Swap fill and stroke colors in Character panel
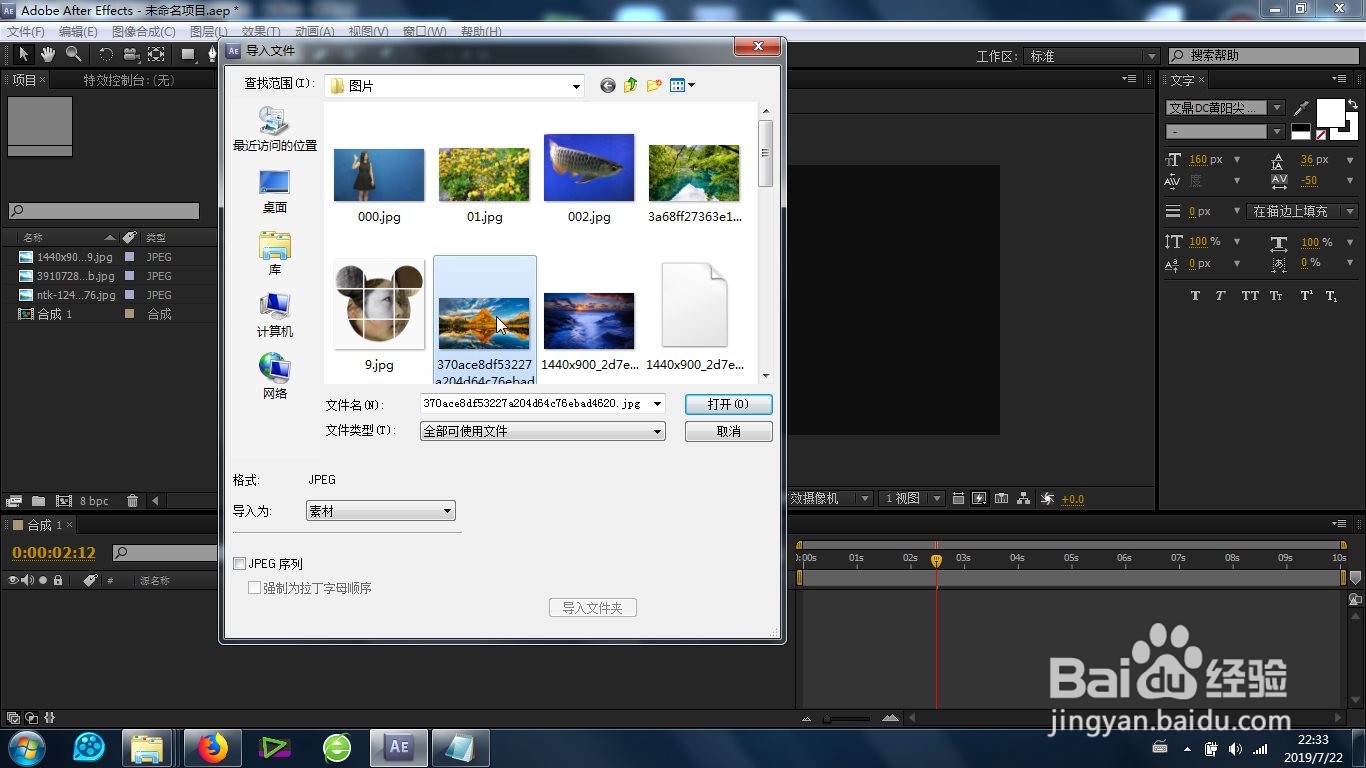The width and height of the screenshot is (1366, 768). (1353, 104)
